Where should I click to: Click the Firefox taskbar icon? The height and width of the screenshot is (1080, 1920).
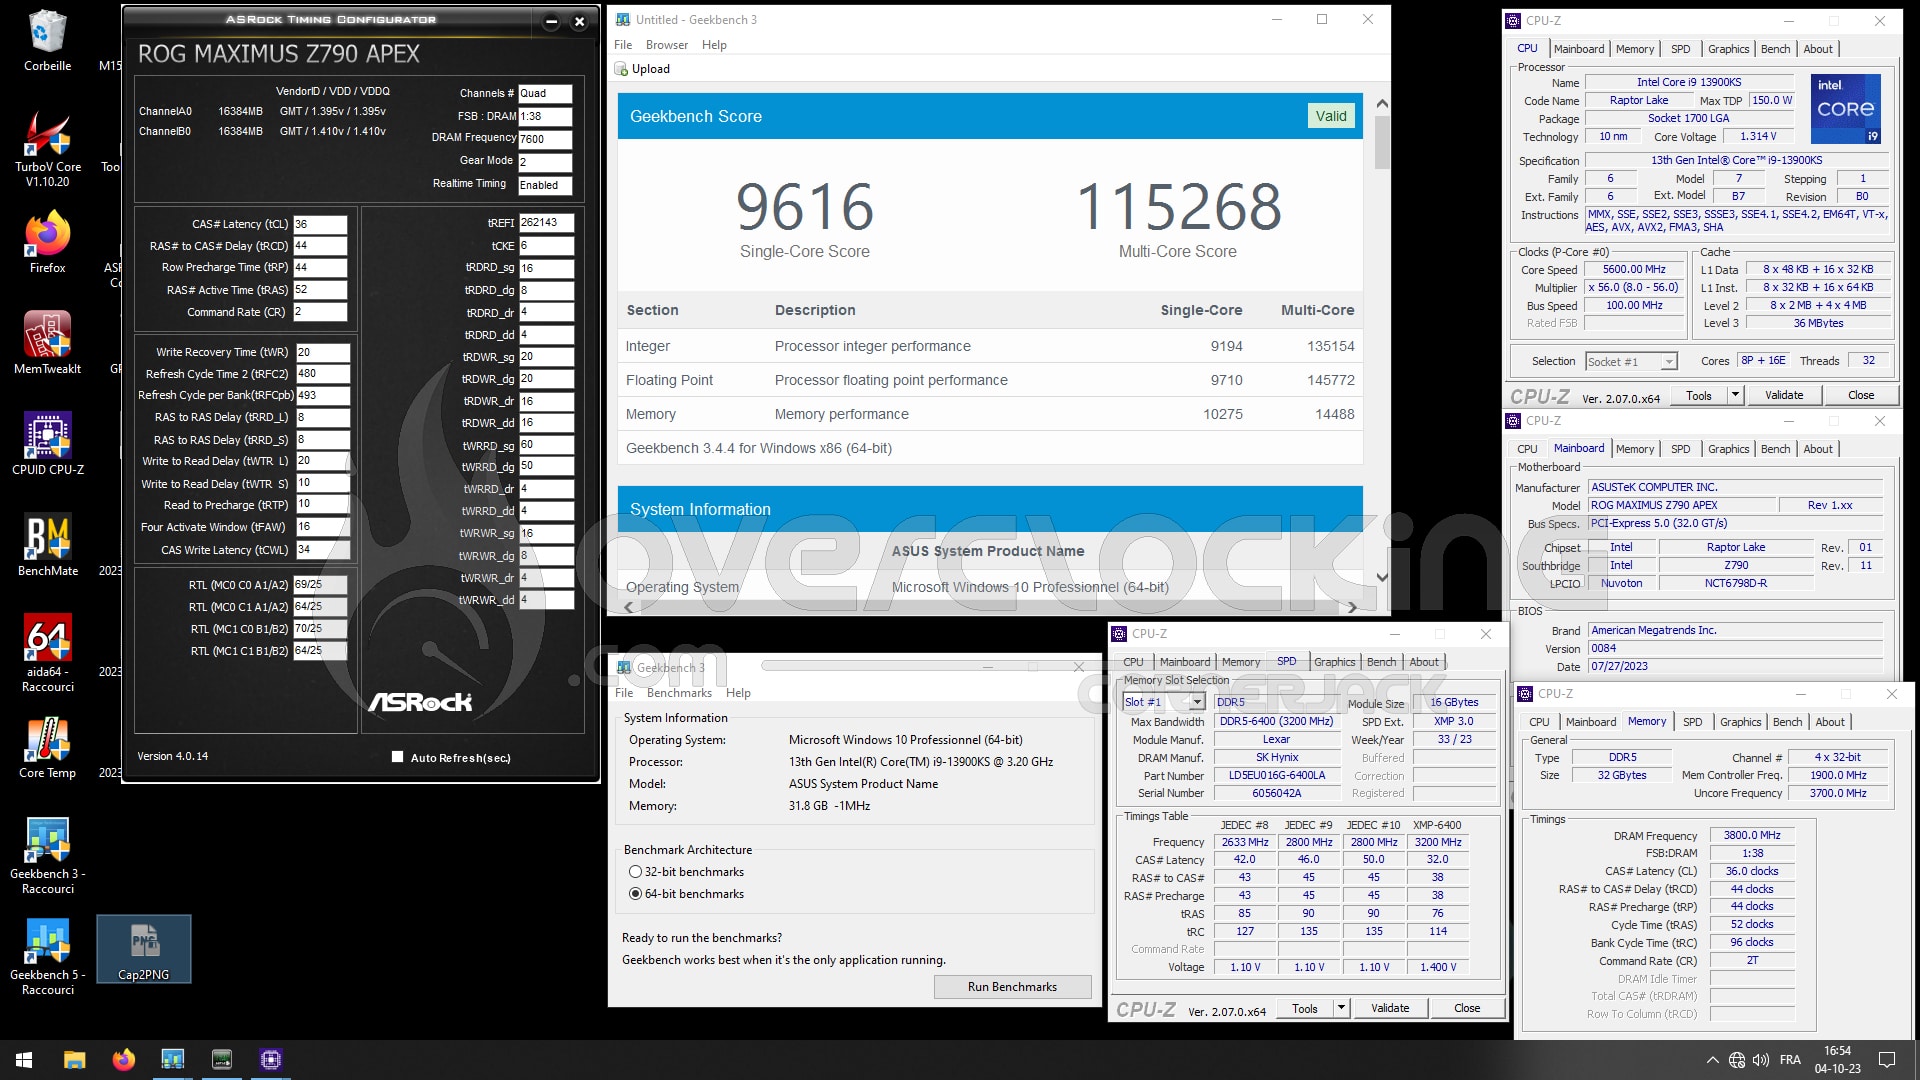[x=123, y=1060]
